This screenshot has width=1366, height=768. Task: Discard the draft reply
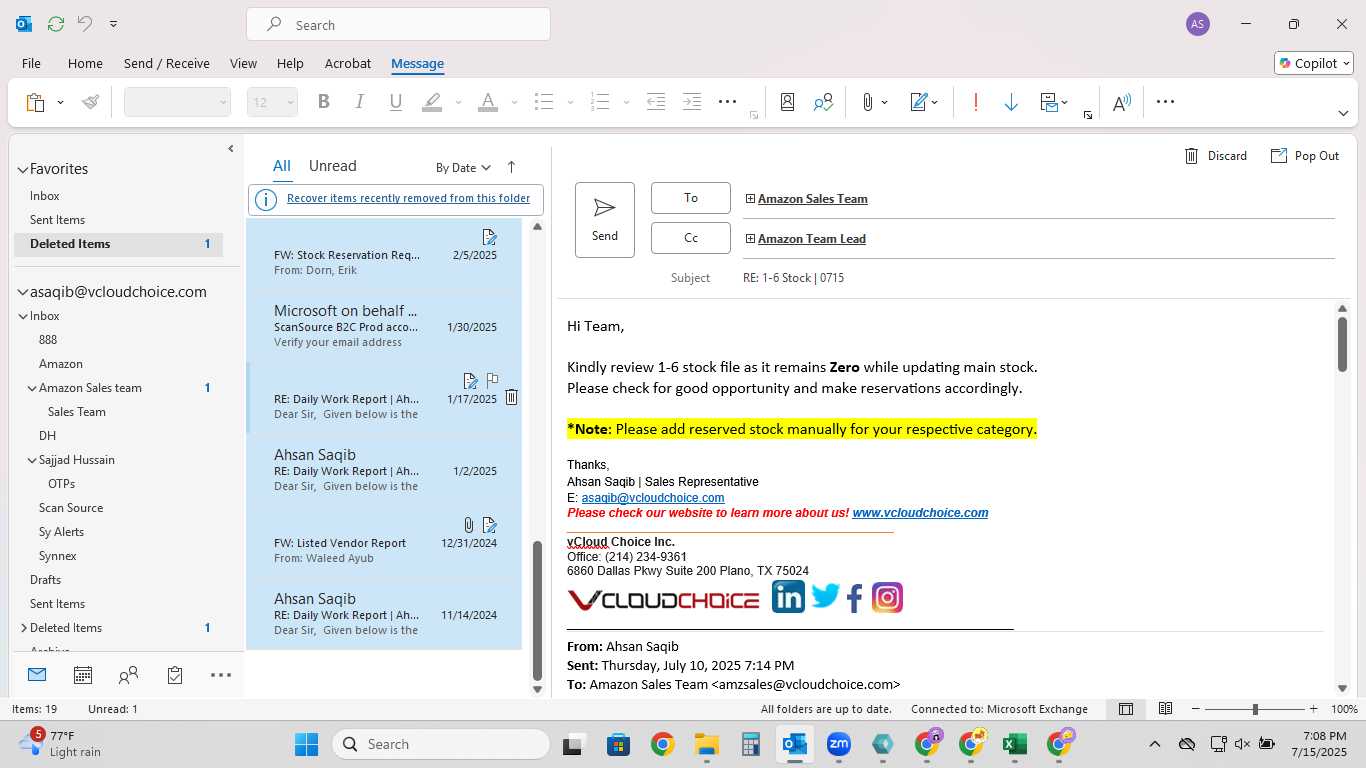click(1216, 156)
